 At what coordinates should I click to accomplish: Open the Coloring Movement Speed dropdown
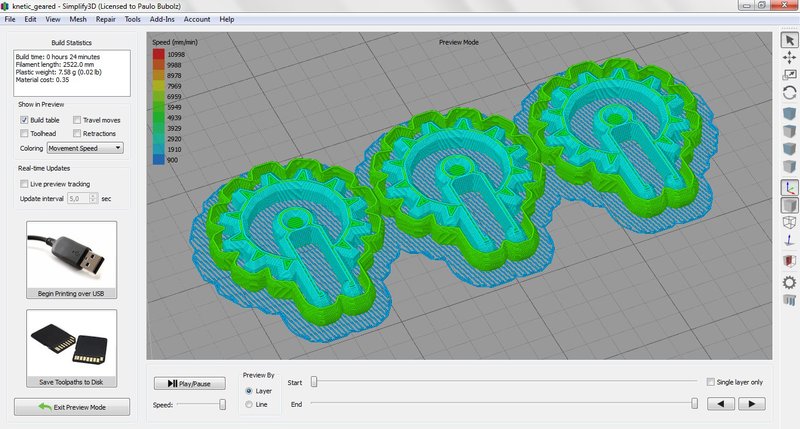pyautogui.click(x=85, y=148)
